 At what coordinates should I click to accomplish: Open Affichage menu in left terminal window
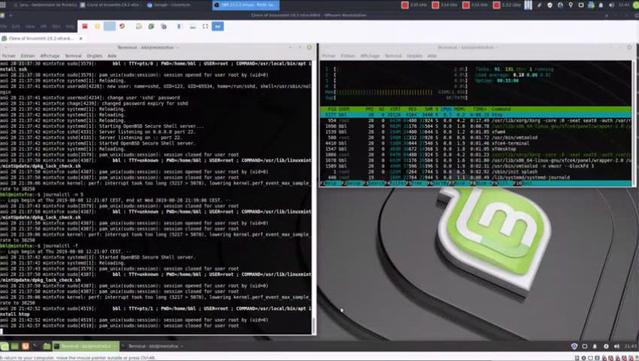50,56
